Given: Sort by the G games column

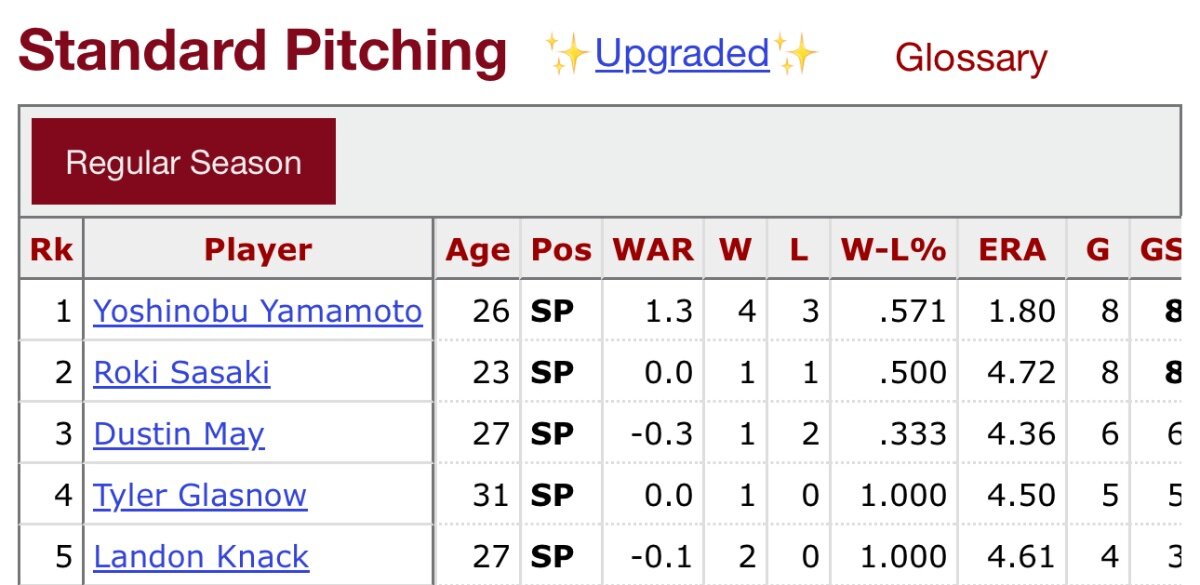Looking at the screenshot, I should [x=1098, y=249].
